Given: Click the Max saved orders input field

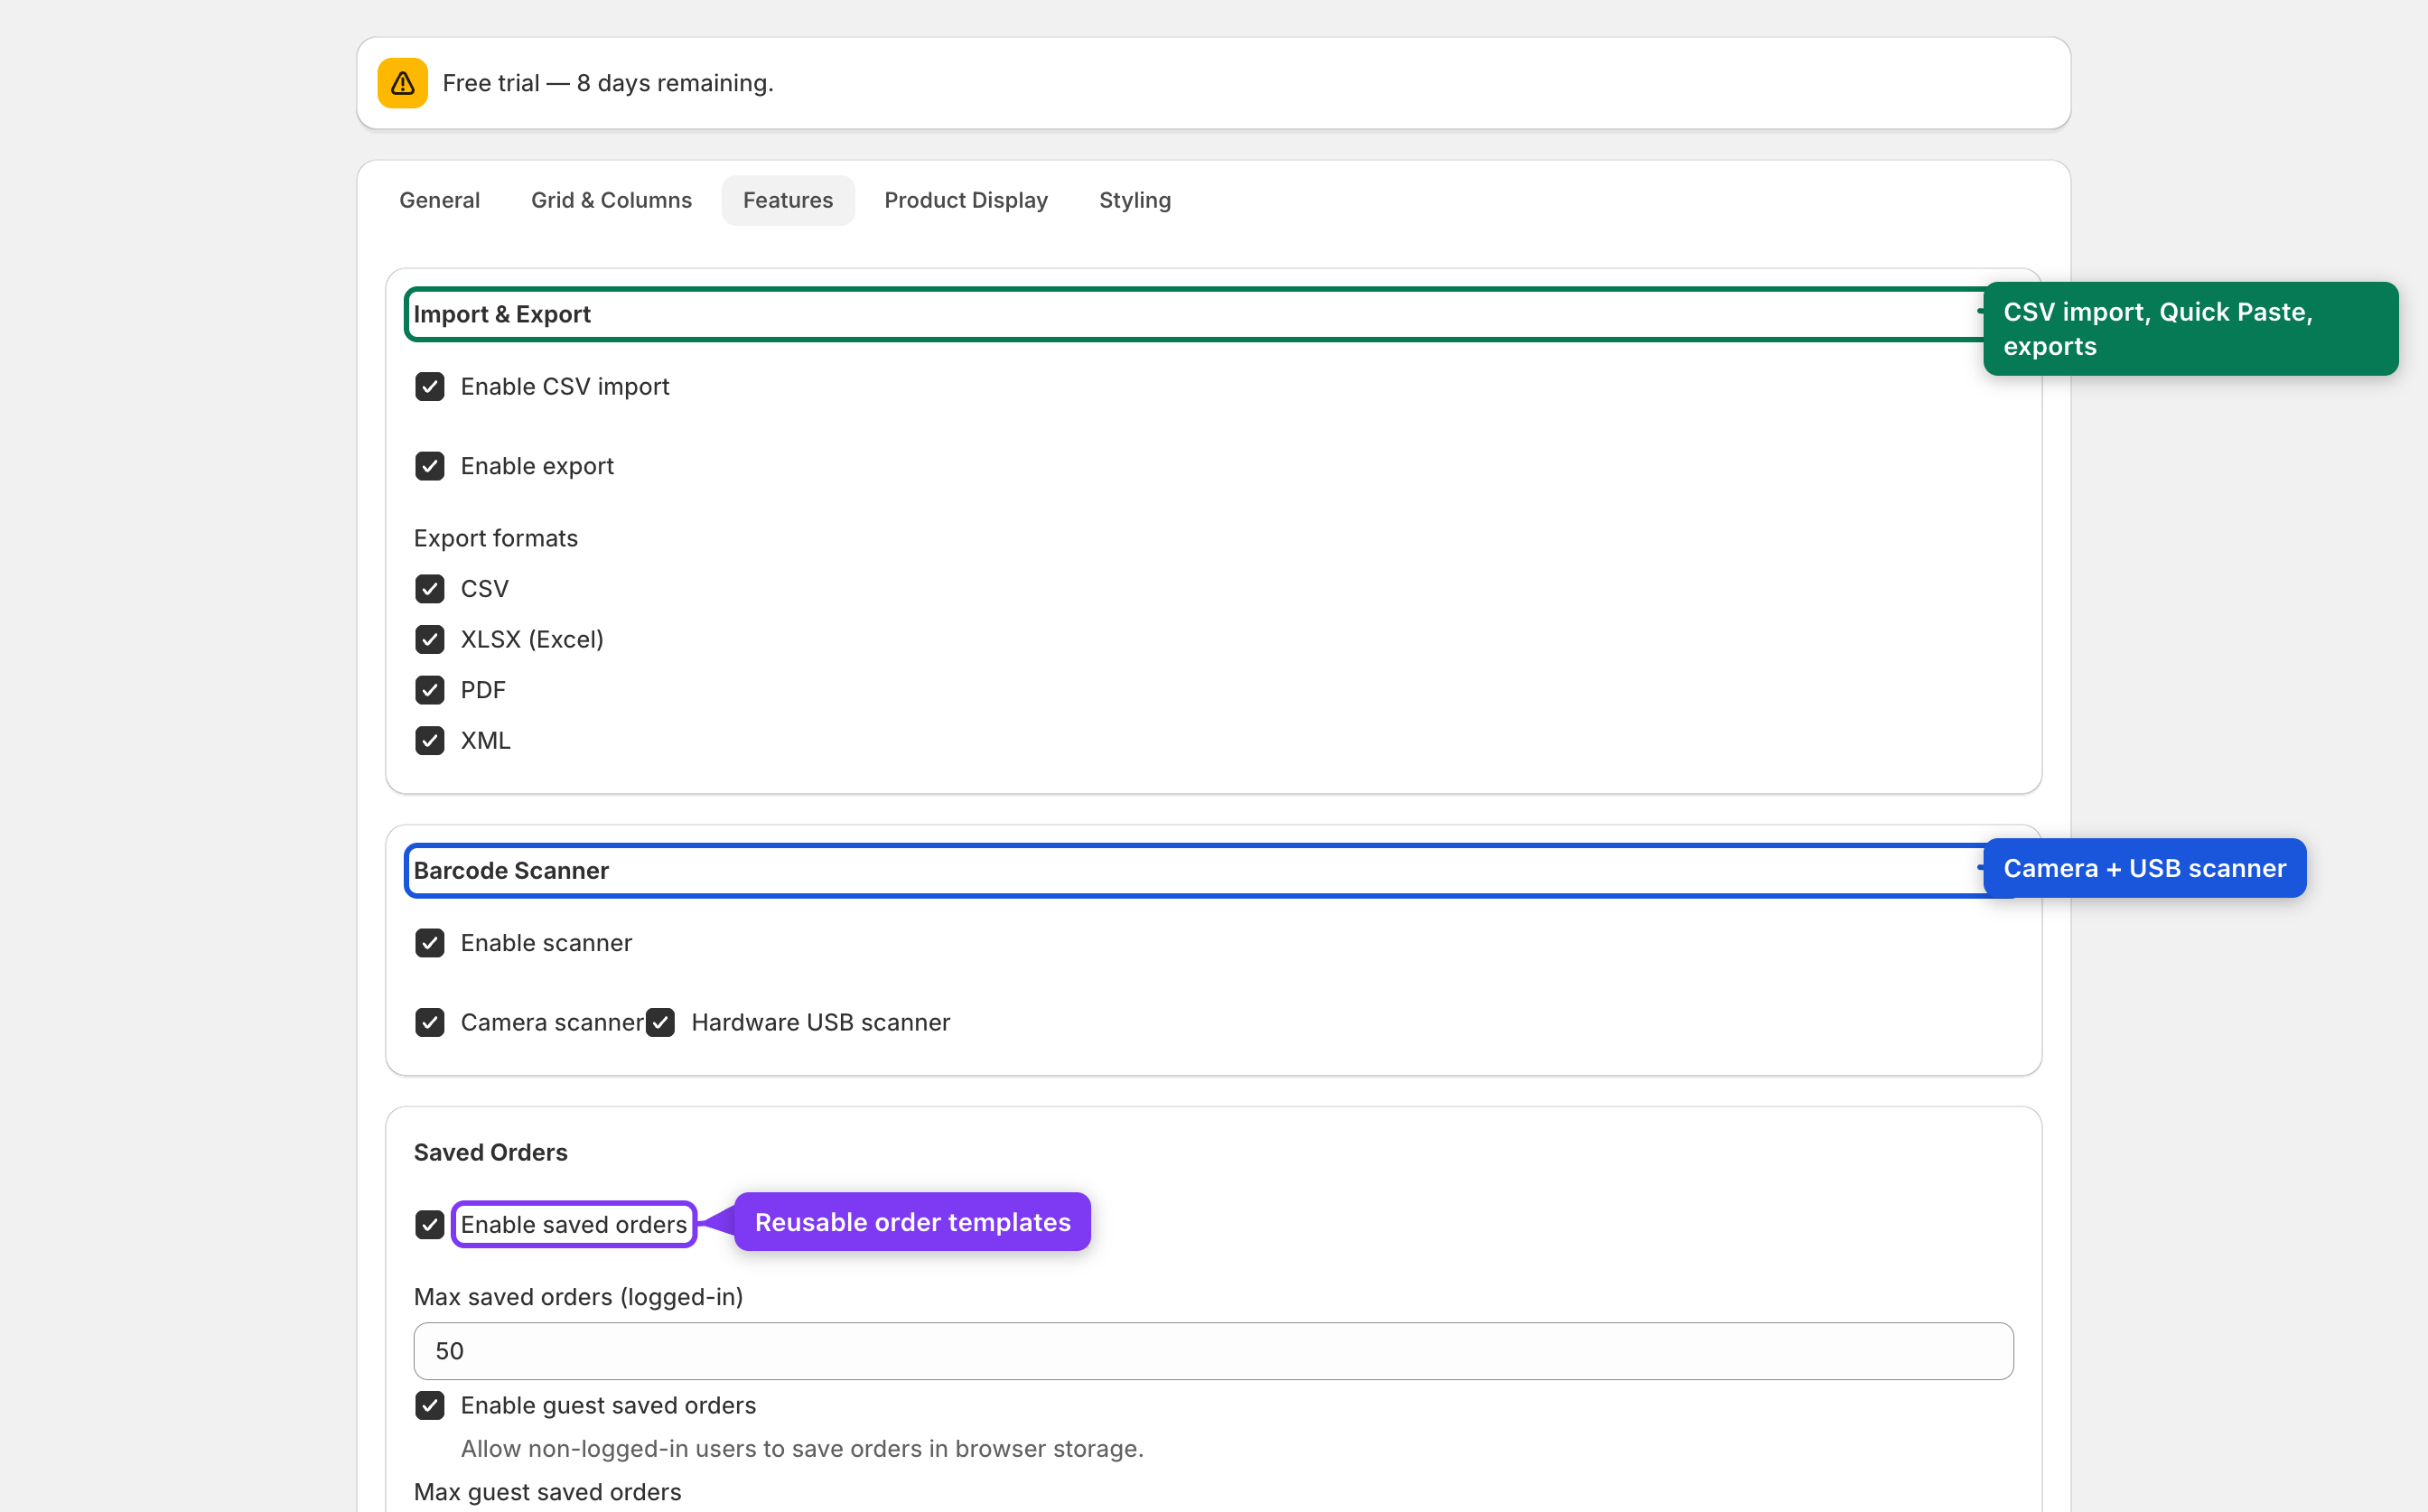Looking at the screenshot, I should 1213,1351.
